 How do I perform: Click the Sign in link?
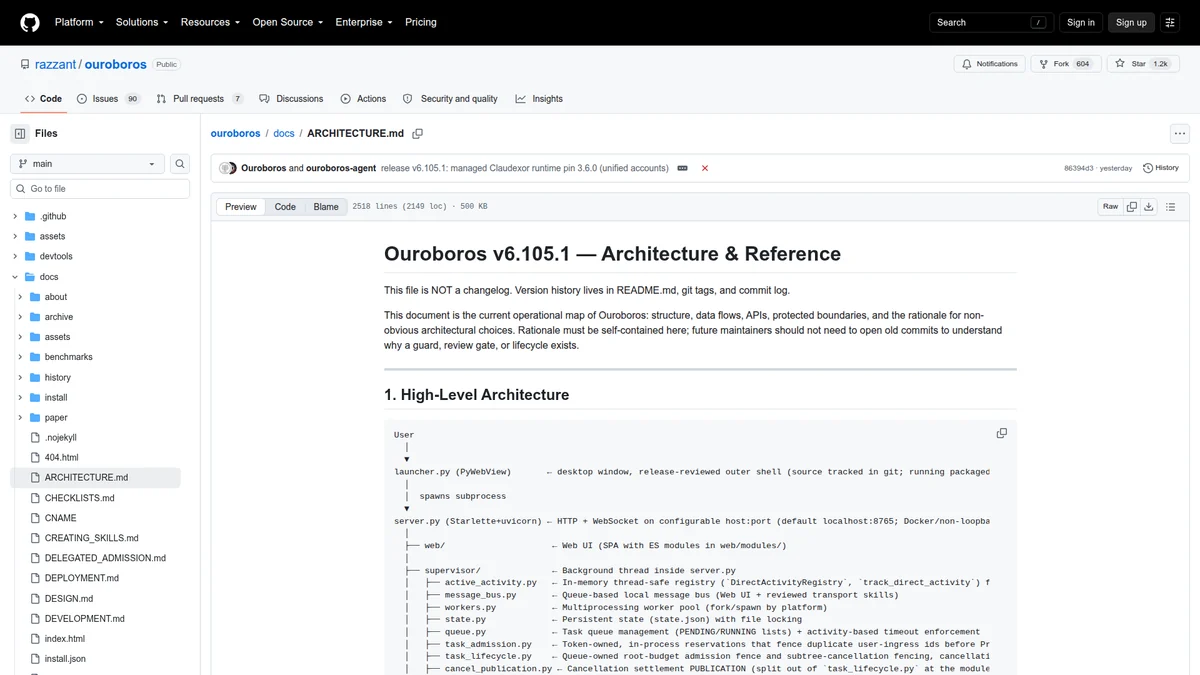click(1081, 22)
